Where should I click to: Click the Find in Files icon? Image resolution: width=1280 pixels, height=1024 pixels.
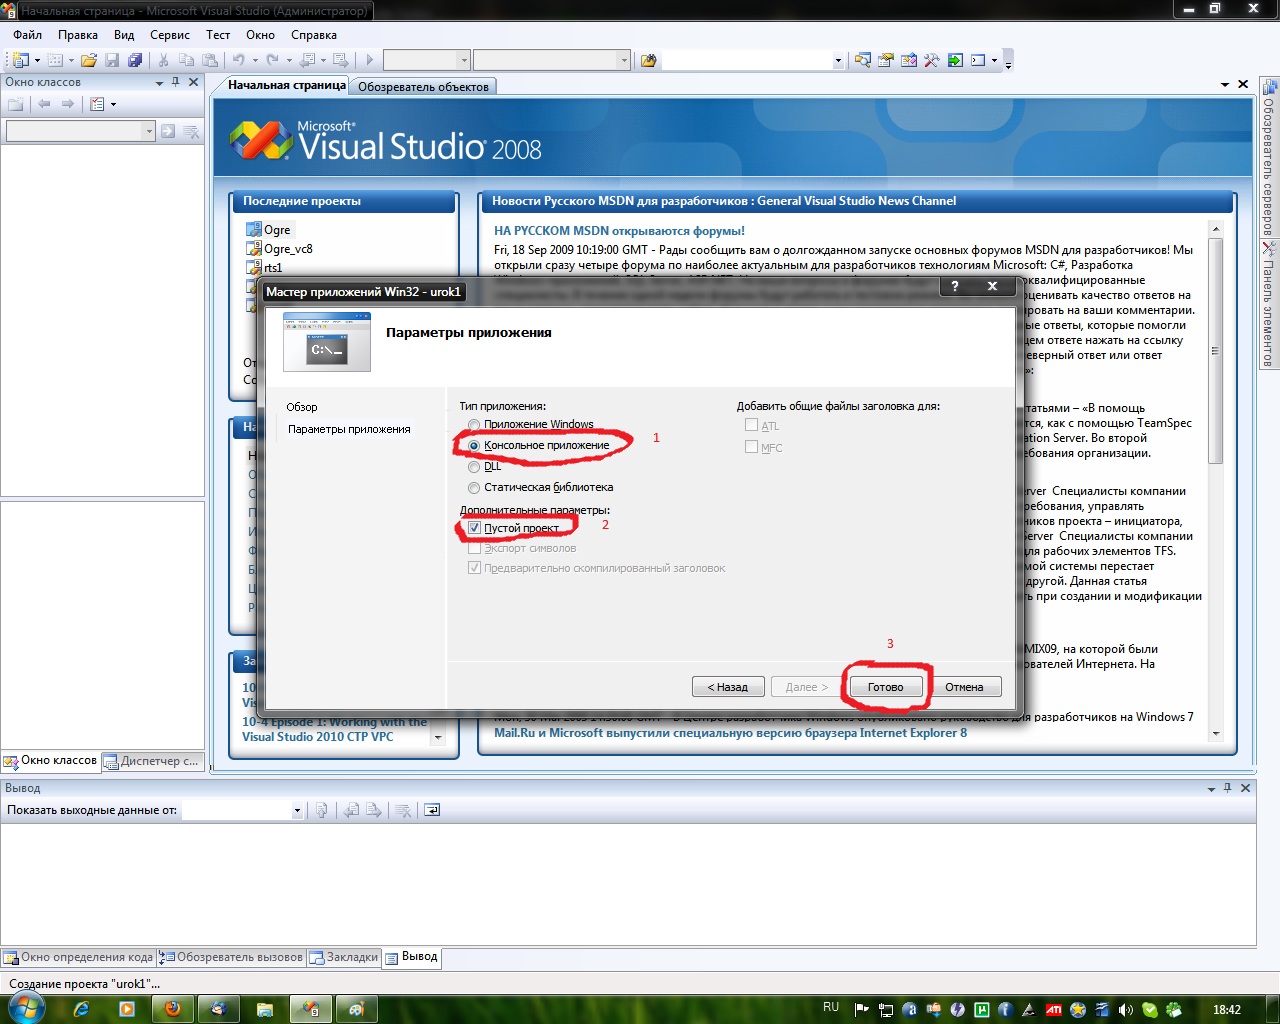648,60
